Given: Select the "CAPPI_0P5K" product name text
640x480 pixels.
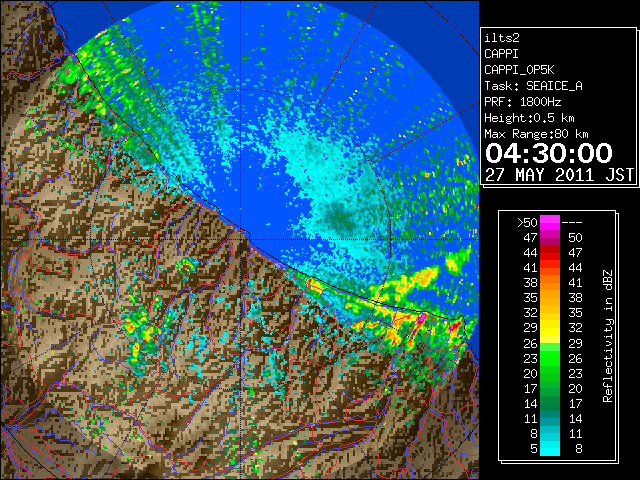Looking at the screenshot, I should [519, 70].
